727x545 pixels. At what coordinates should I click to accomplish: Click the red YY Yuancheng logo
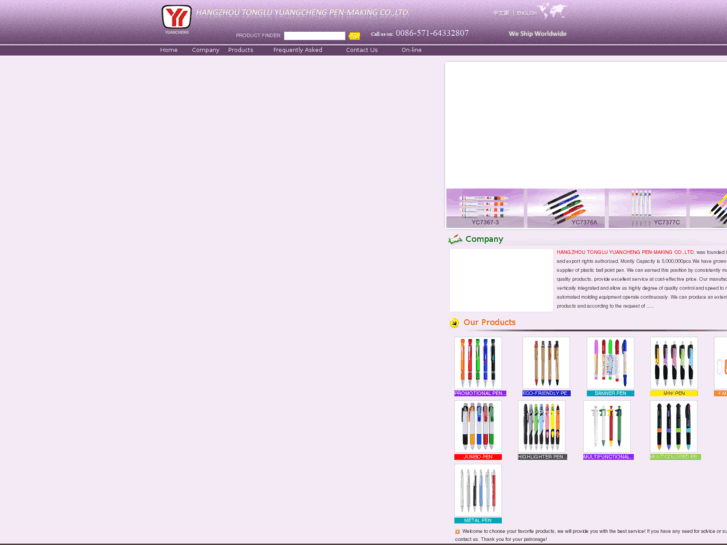coord(176,17)
